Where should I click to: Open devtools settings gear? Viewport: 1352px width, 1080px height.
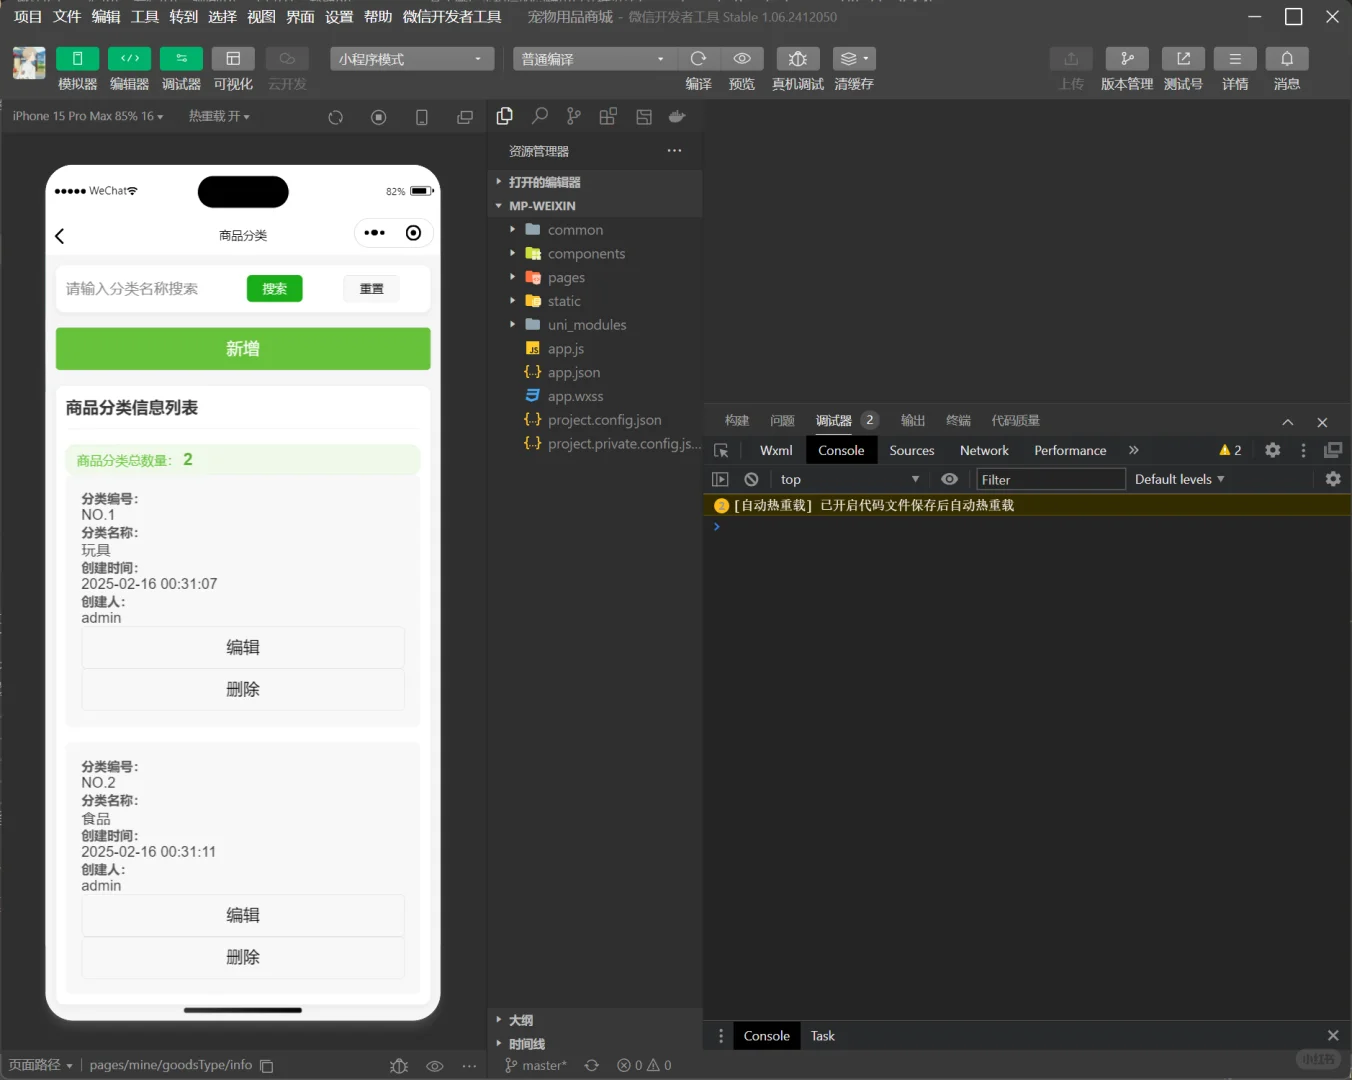(1273, 451)
